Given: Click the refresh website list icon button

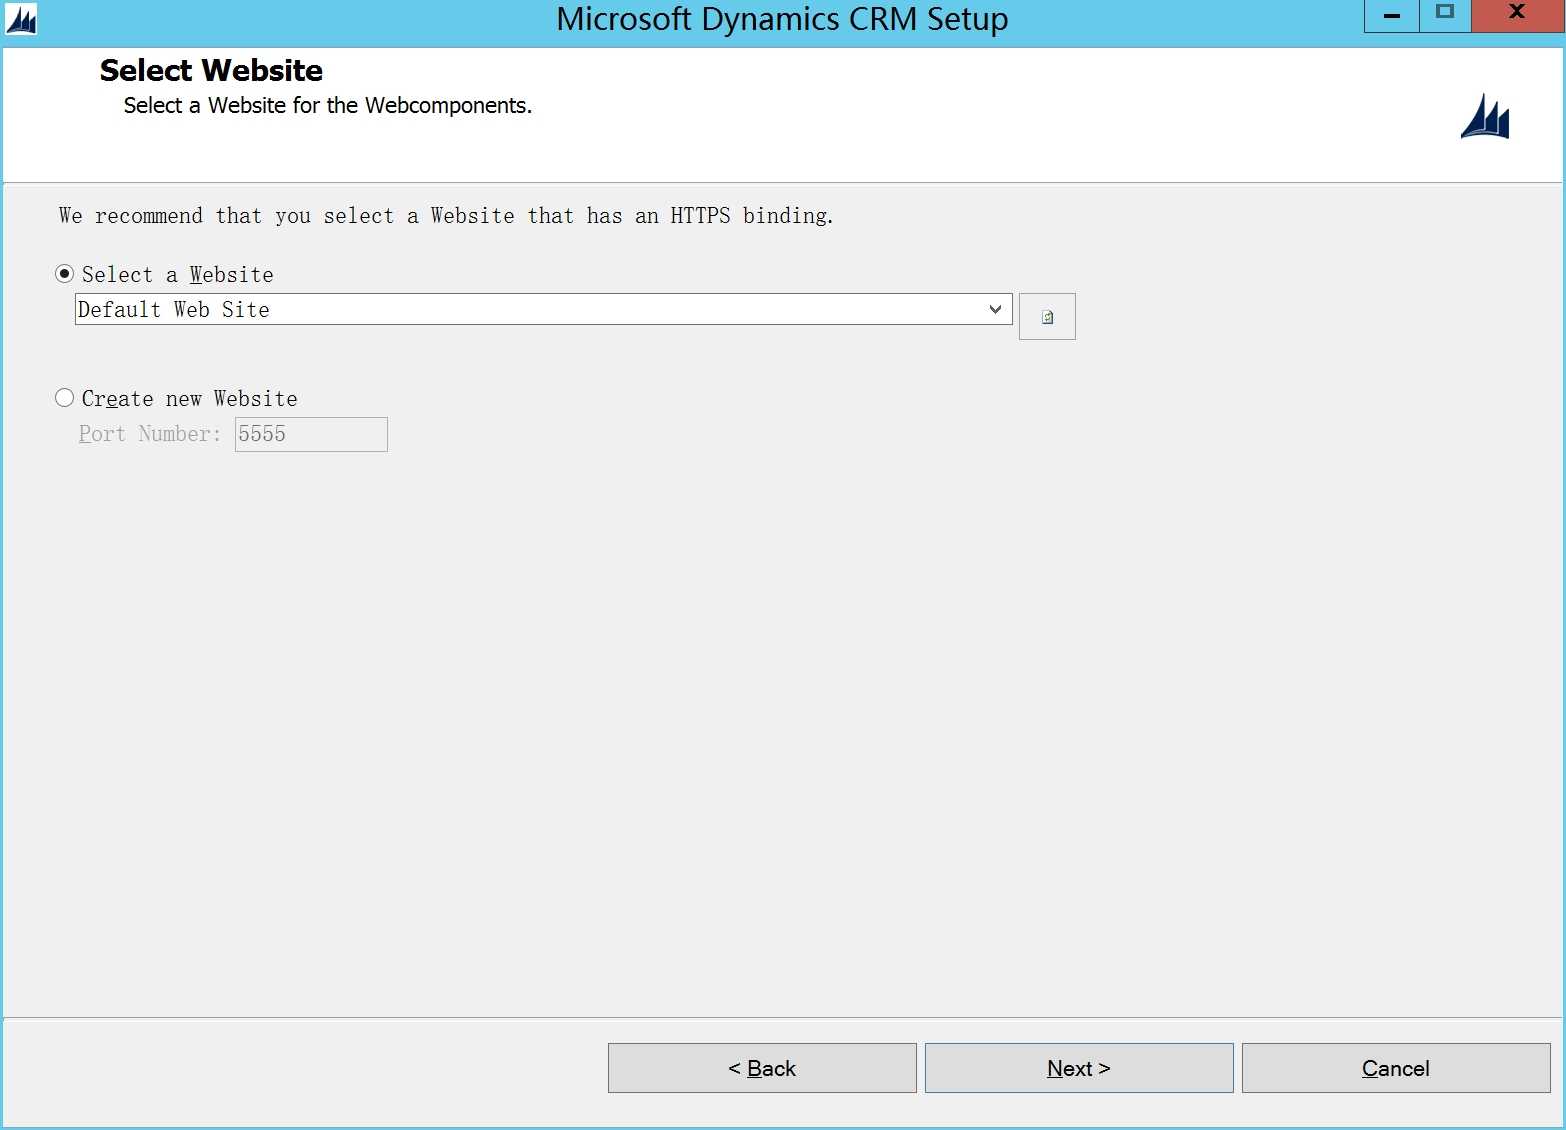Looking at the screenshot, I should (1047, 317).
